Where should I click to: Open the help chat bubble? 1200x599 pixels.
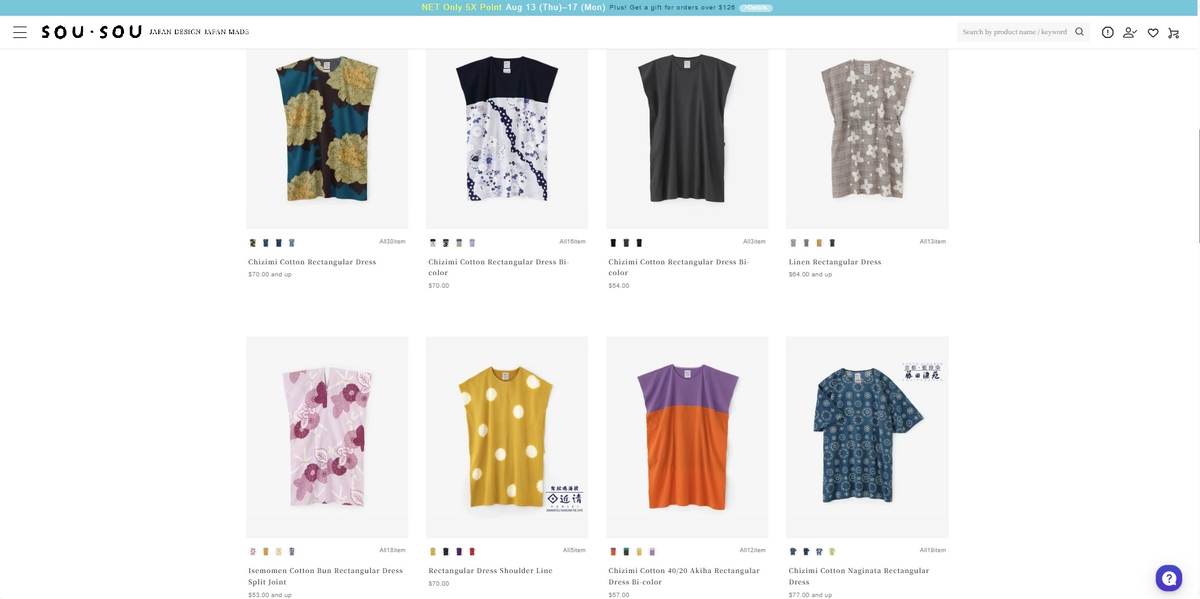pyautogui.click(x=1169, y=578)
